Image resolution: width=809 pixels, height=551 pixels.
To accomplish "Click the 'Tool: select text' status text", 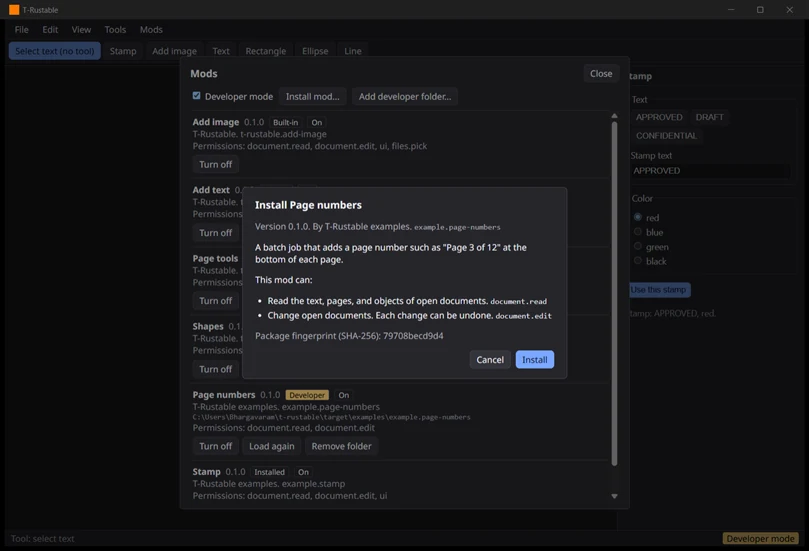I will tap(43, 539).
